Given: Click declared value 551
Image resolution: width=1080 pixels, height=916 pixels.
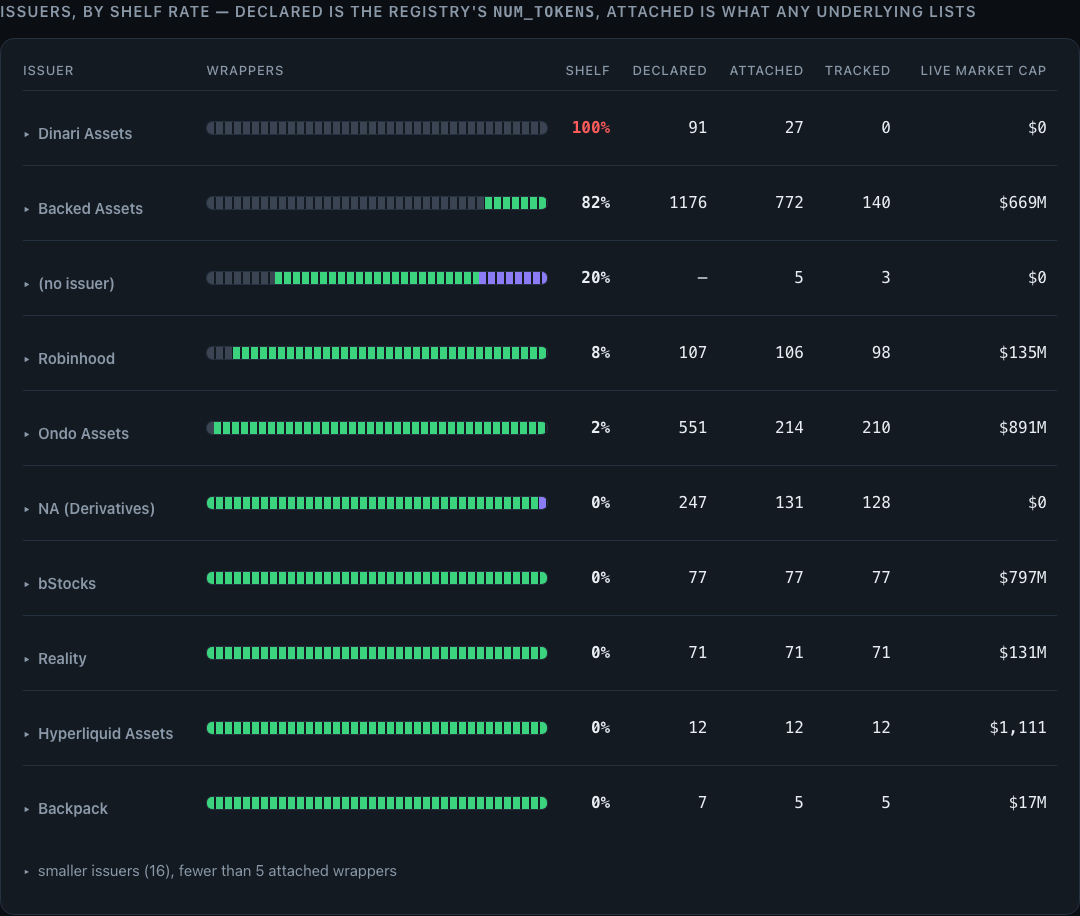Looking at the screenshot, I should (x=693, y=428).
